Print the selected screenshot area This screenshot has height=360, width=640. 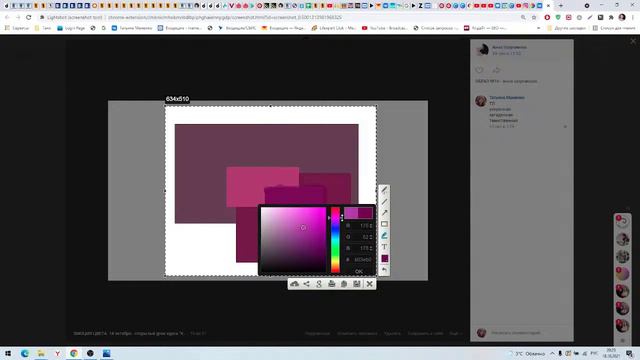coord(331,284)
